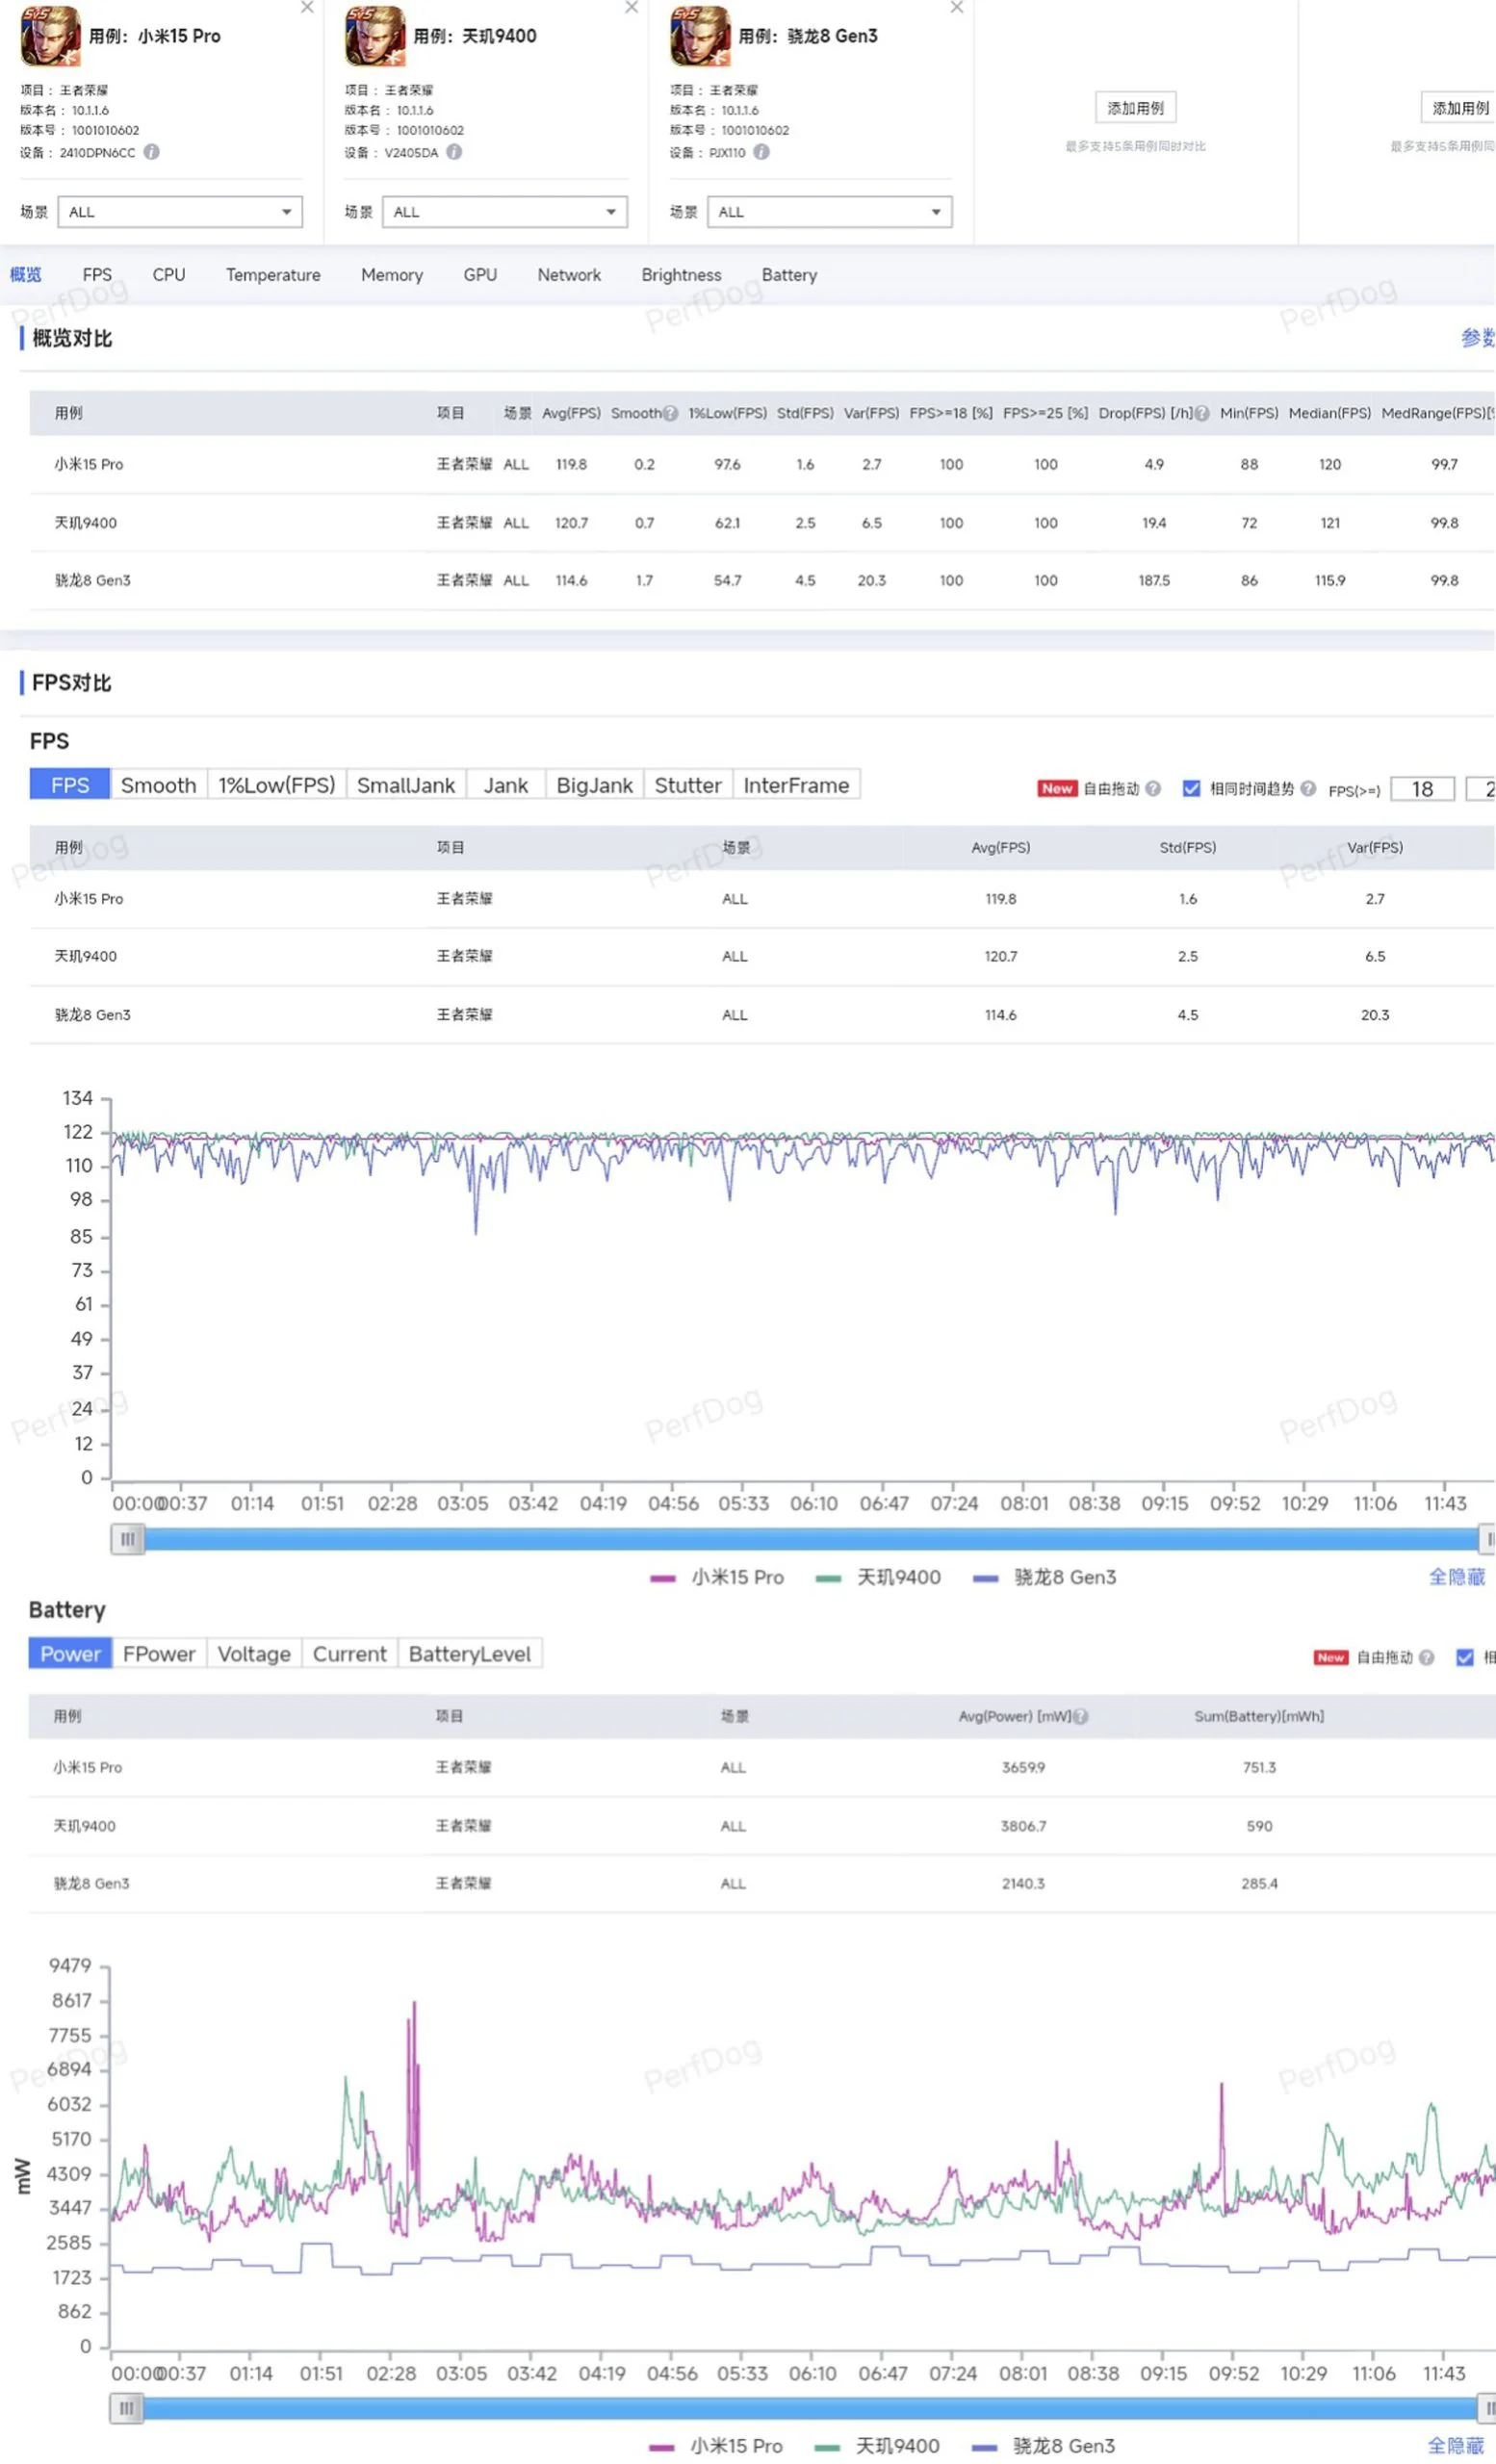1496x2464 pixels.
Task: Click 全隐藏 link under FPS chart
Action: (1456, 1577)
